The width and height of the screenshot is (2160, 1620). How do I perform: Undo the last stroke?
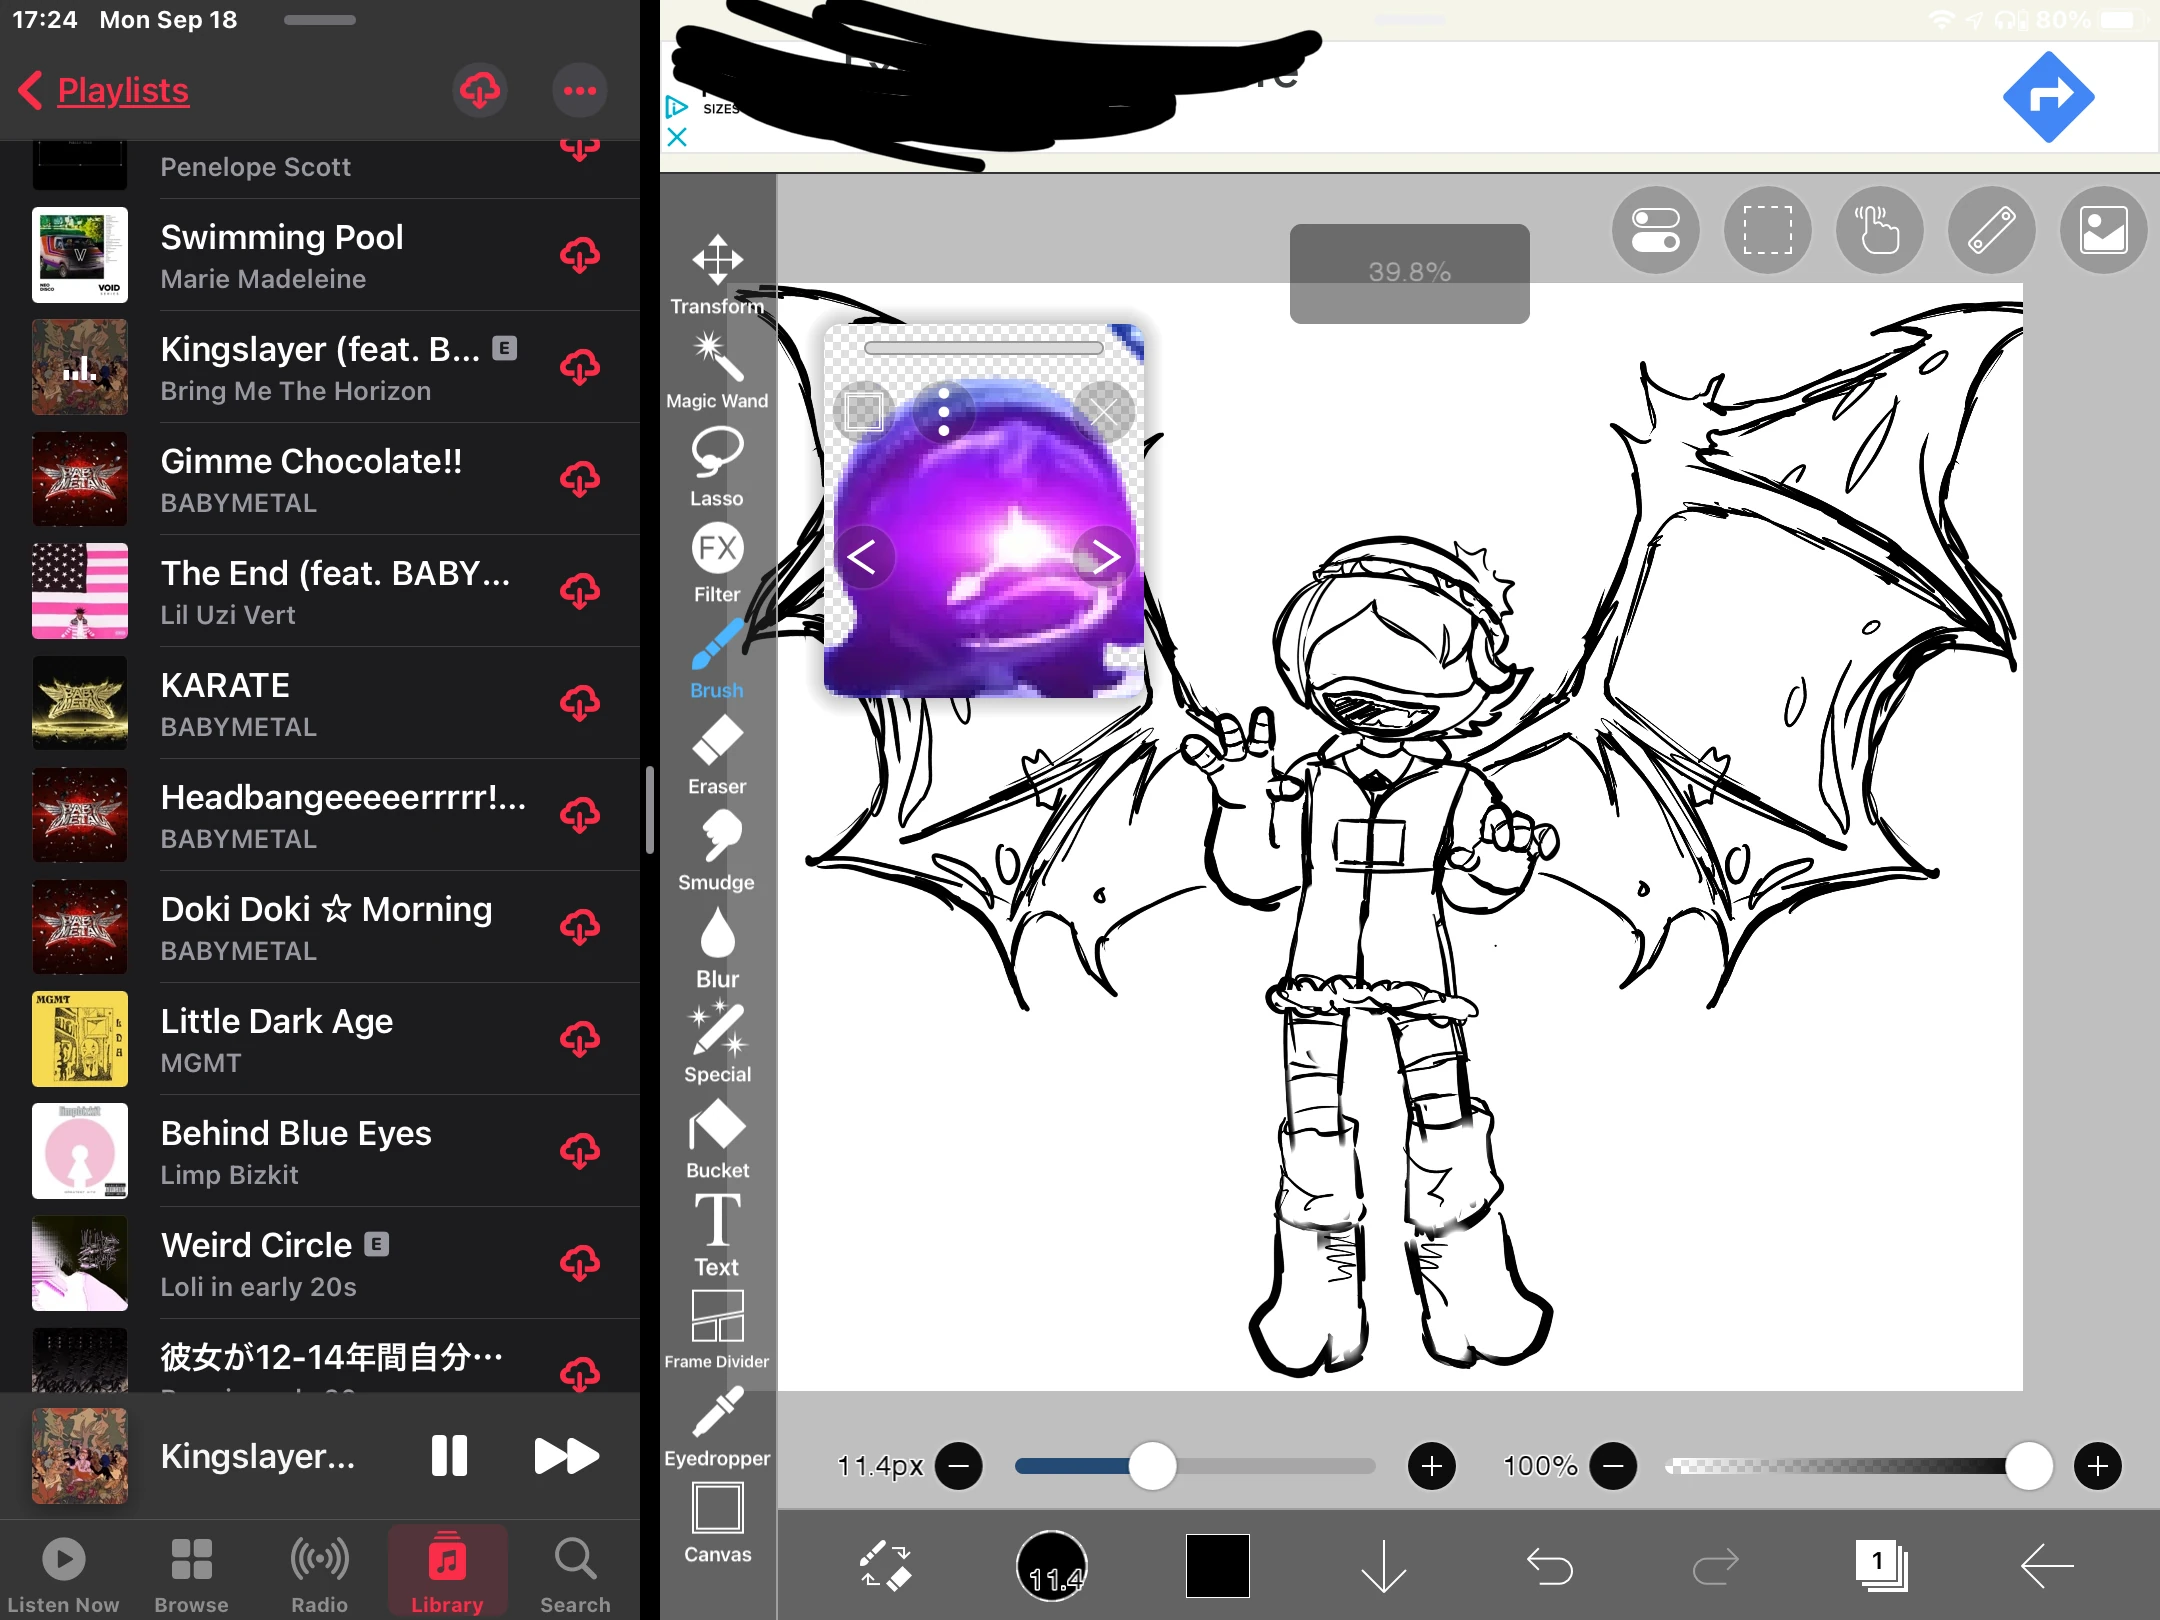(x=1549, y=1566)
